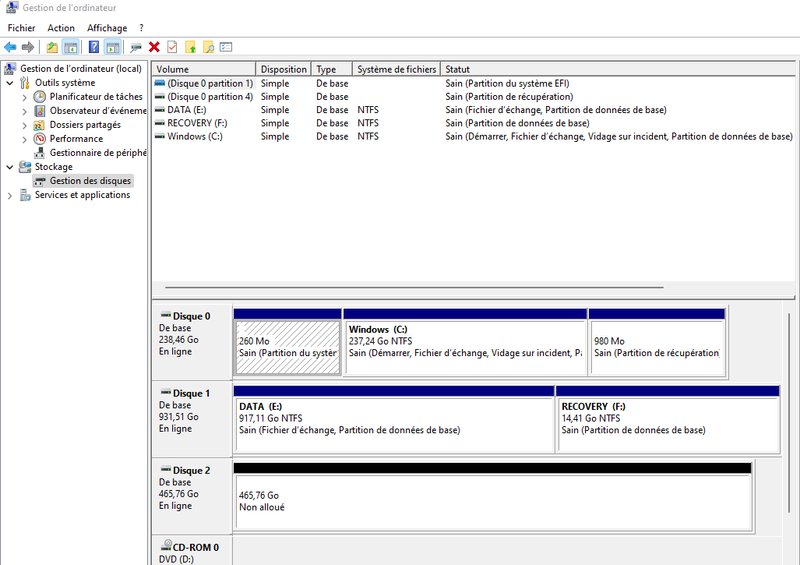Select Services et applications icon
800x565 pixels.
(24, 195)
